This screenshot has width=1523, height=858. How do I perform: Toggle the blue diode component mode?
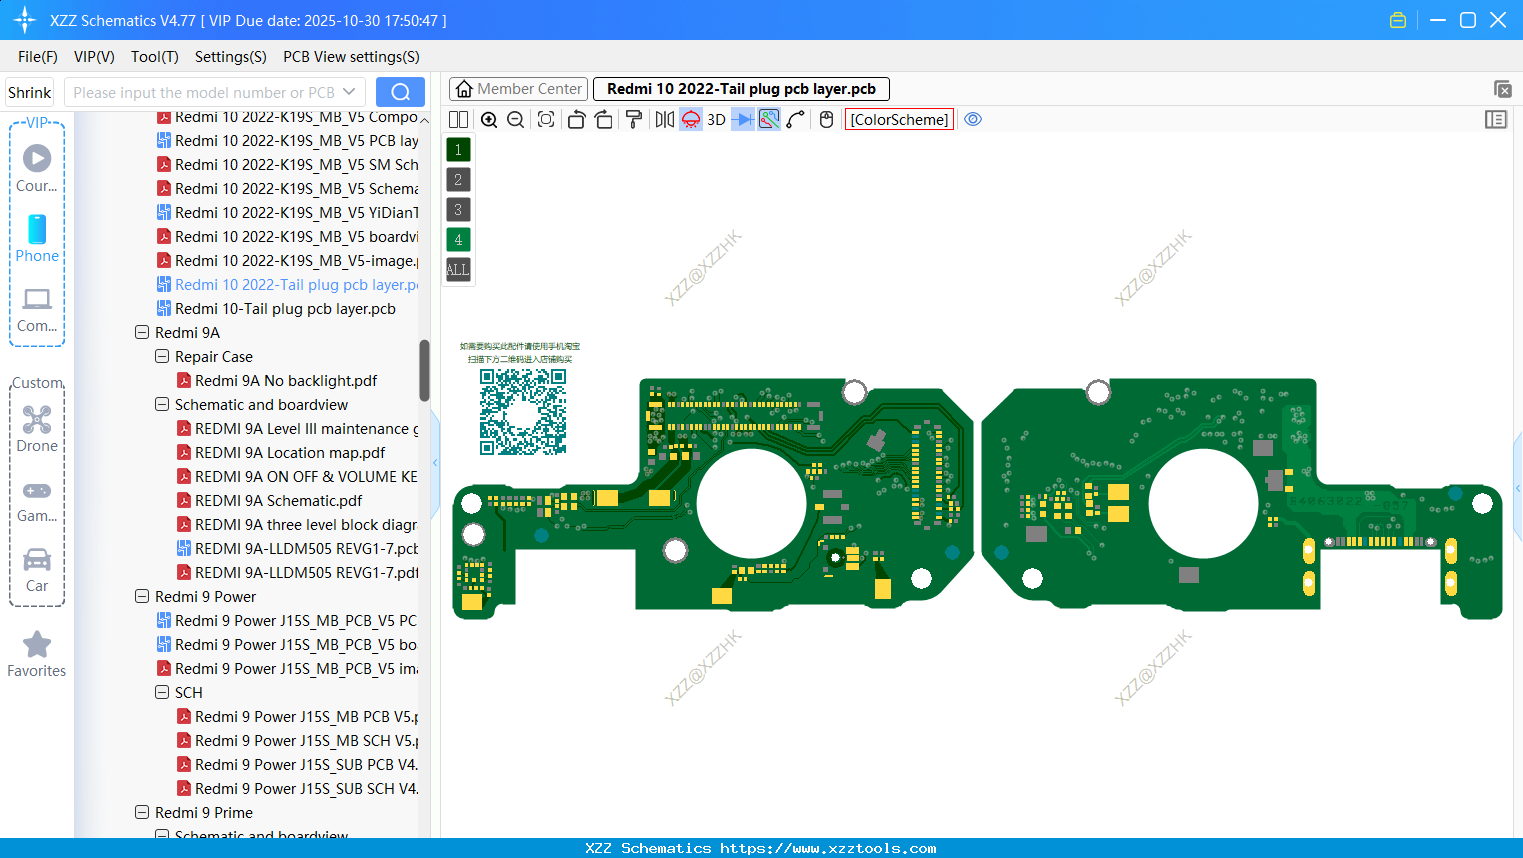[x=743, y=119]
